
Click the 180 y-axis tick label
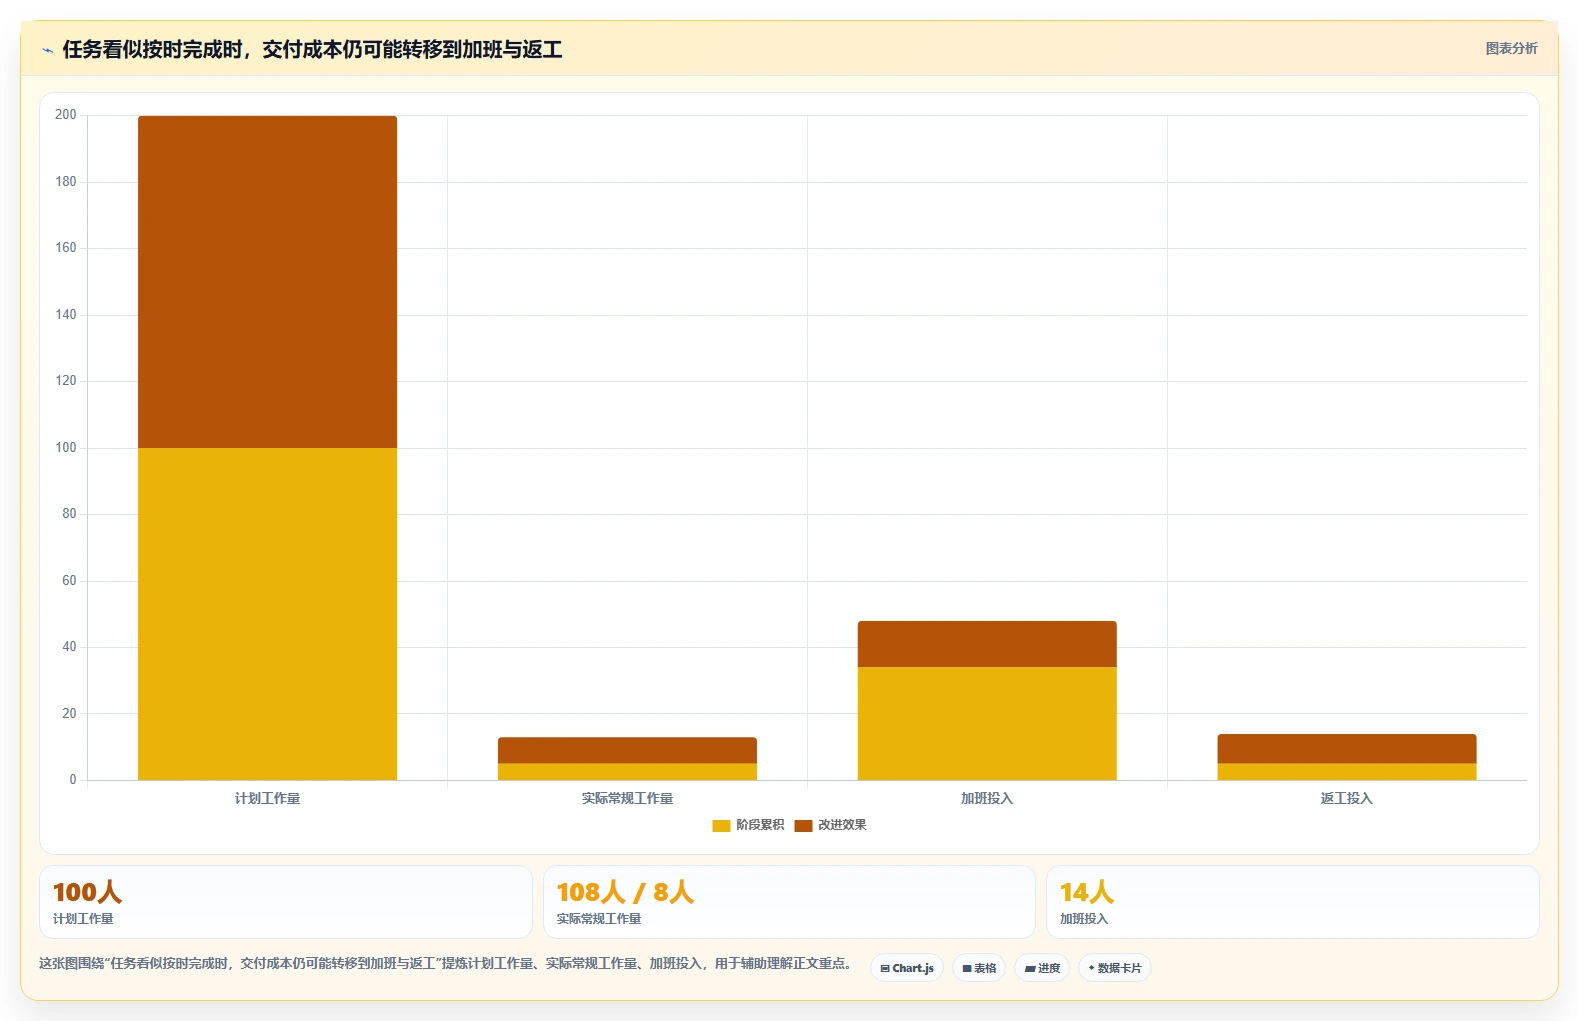pos(66,182)
